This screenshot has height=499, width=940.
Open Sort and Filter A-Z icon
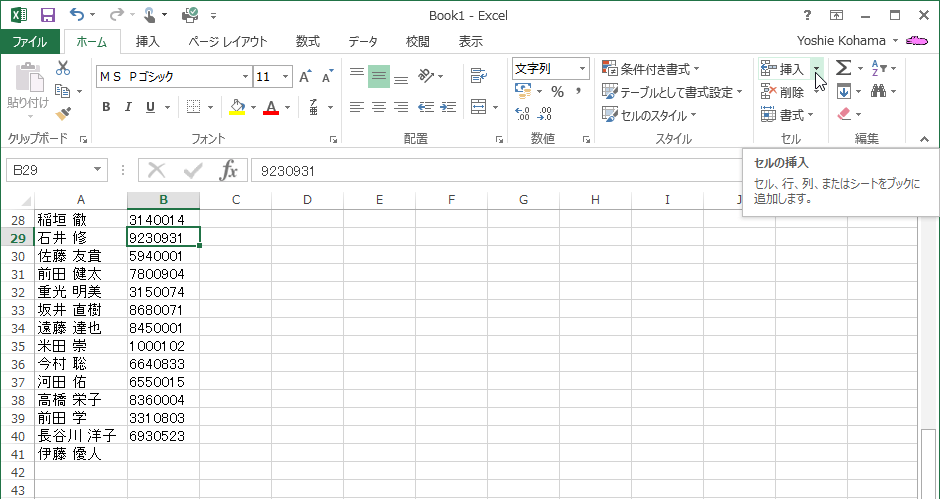tap(879, 68)
